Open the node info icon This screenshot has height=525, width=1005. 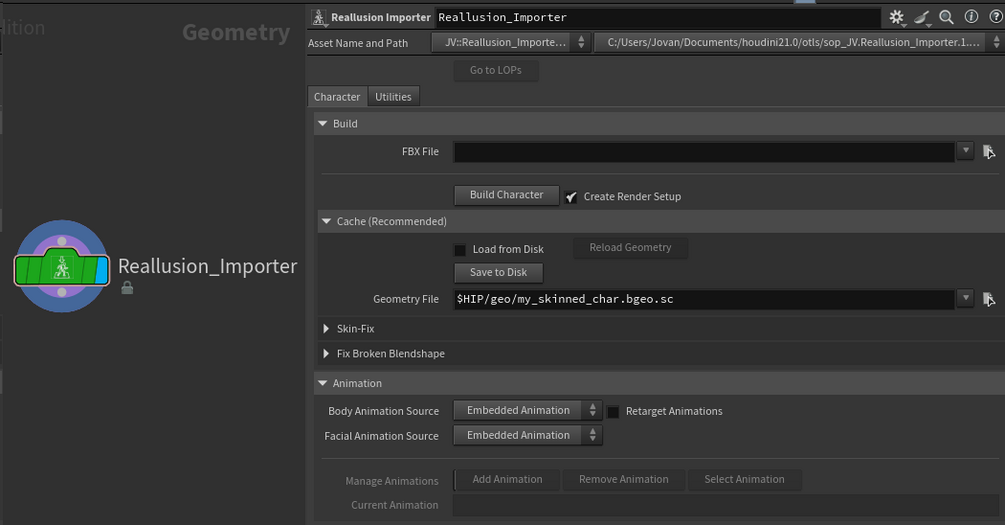972,17
